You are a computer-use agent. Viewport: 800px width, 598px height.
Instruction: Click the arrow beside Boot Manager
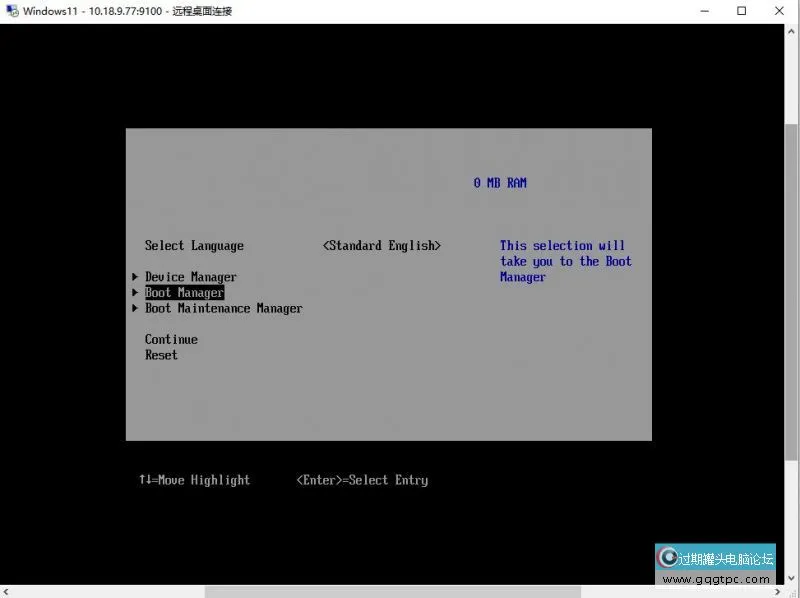click(x=135, y=293)
